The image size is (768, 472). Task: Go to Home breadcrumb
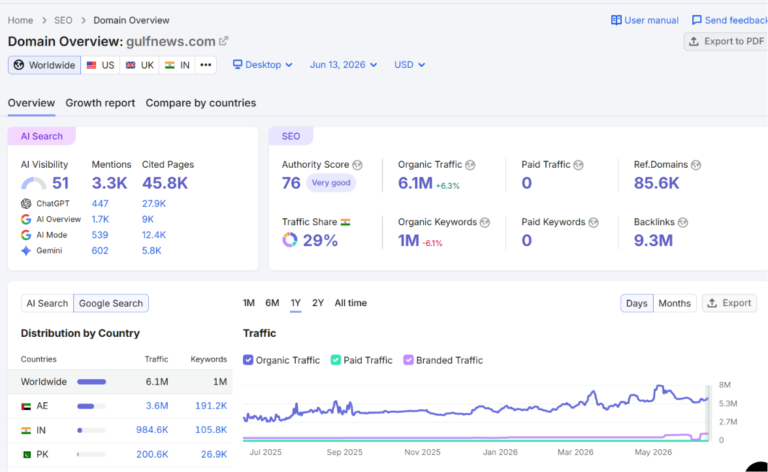(20, 20)
